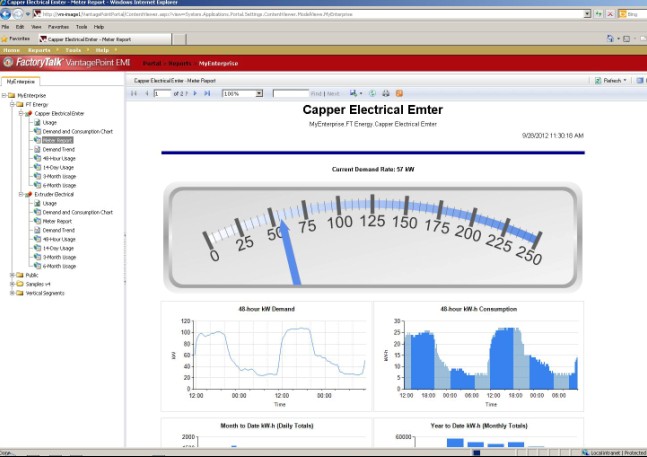Jump to last page of report
The height and width of the screenshot is (457, 647).
click(x=207, y=93)
